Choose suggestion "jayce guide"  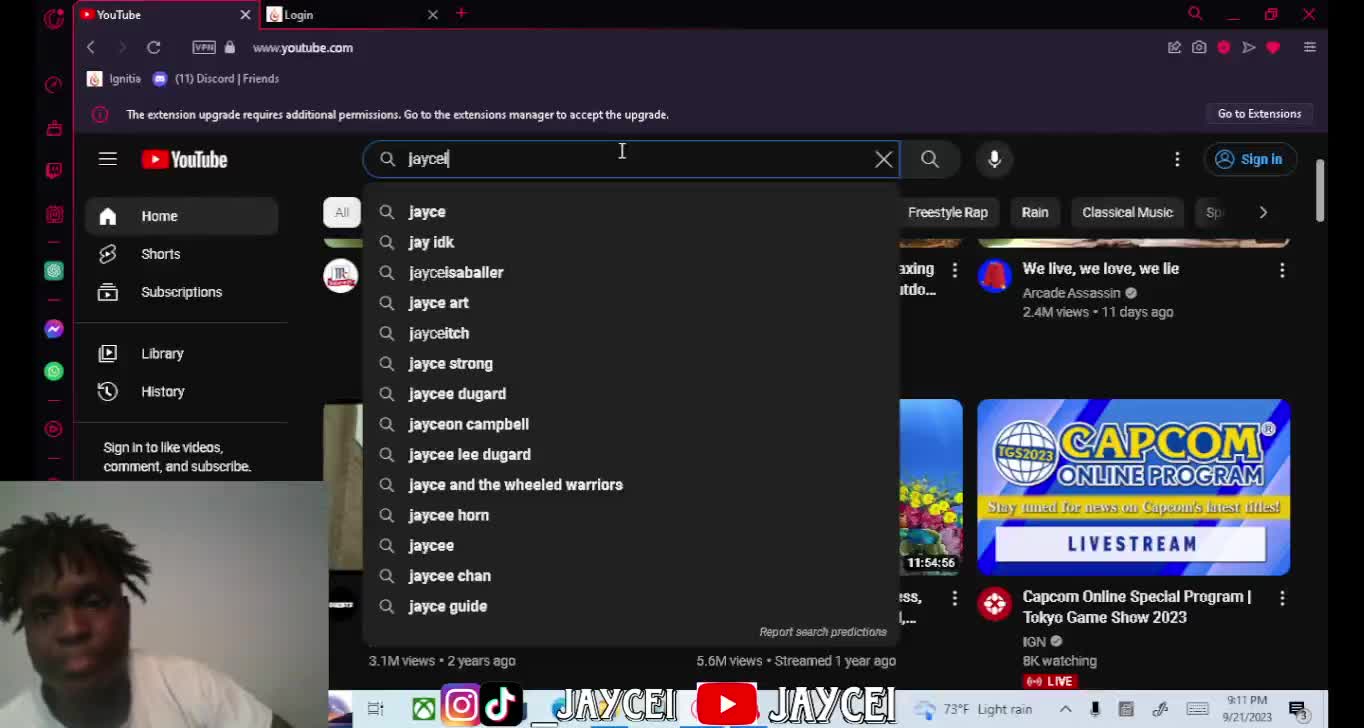pos(630,606)
